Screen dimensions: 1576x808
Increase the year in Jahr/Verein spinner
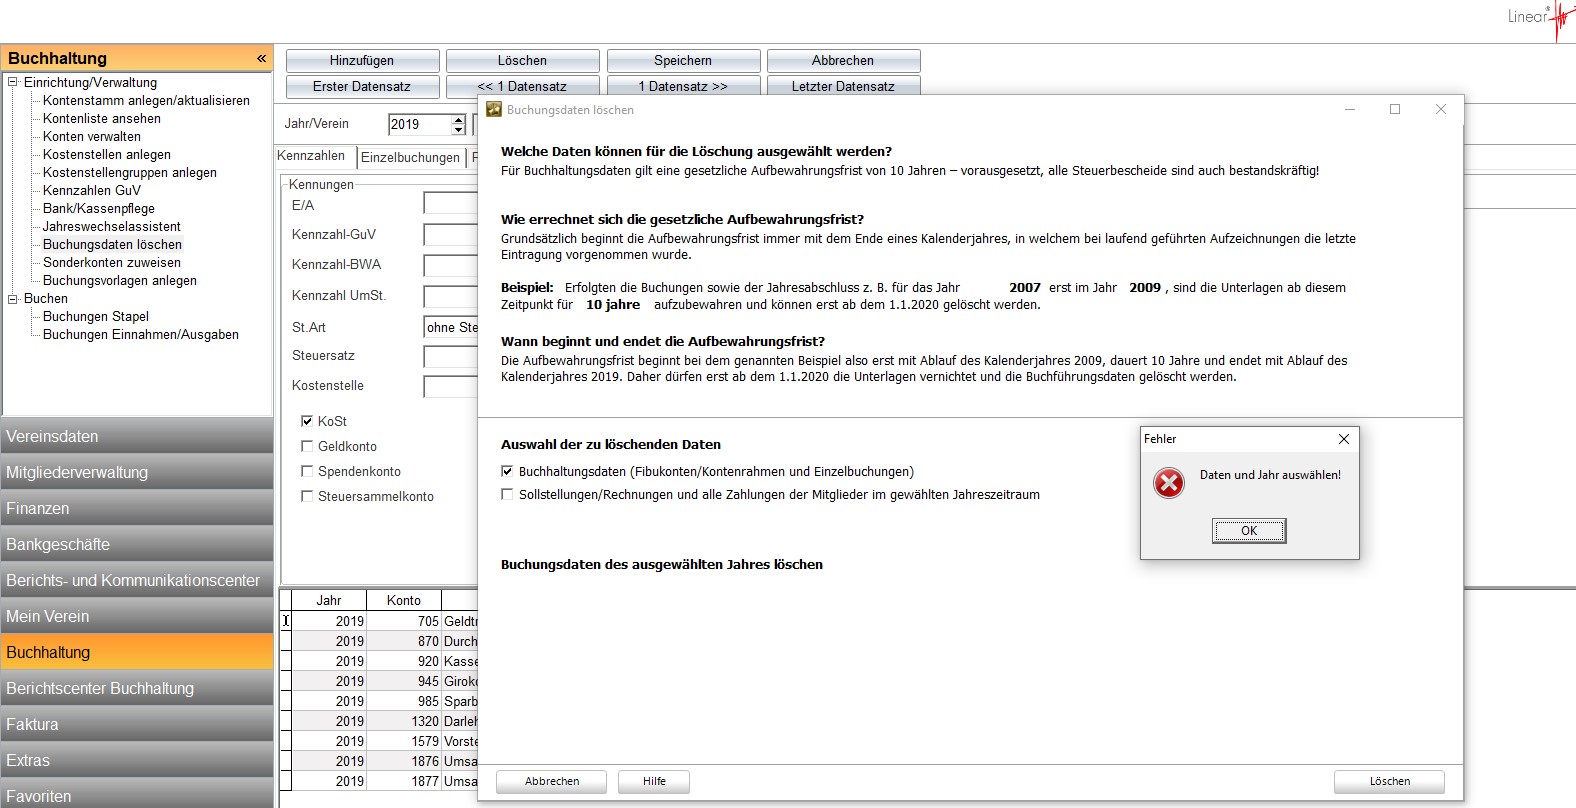tap(458, 119)
